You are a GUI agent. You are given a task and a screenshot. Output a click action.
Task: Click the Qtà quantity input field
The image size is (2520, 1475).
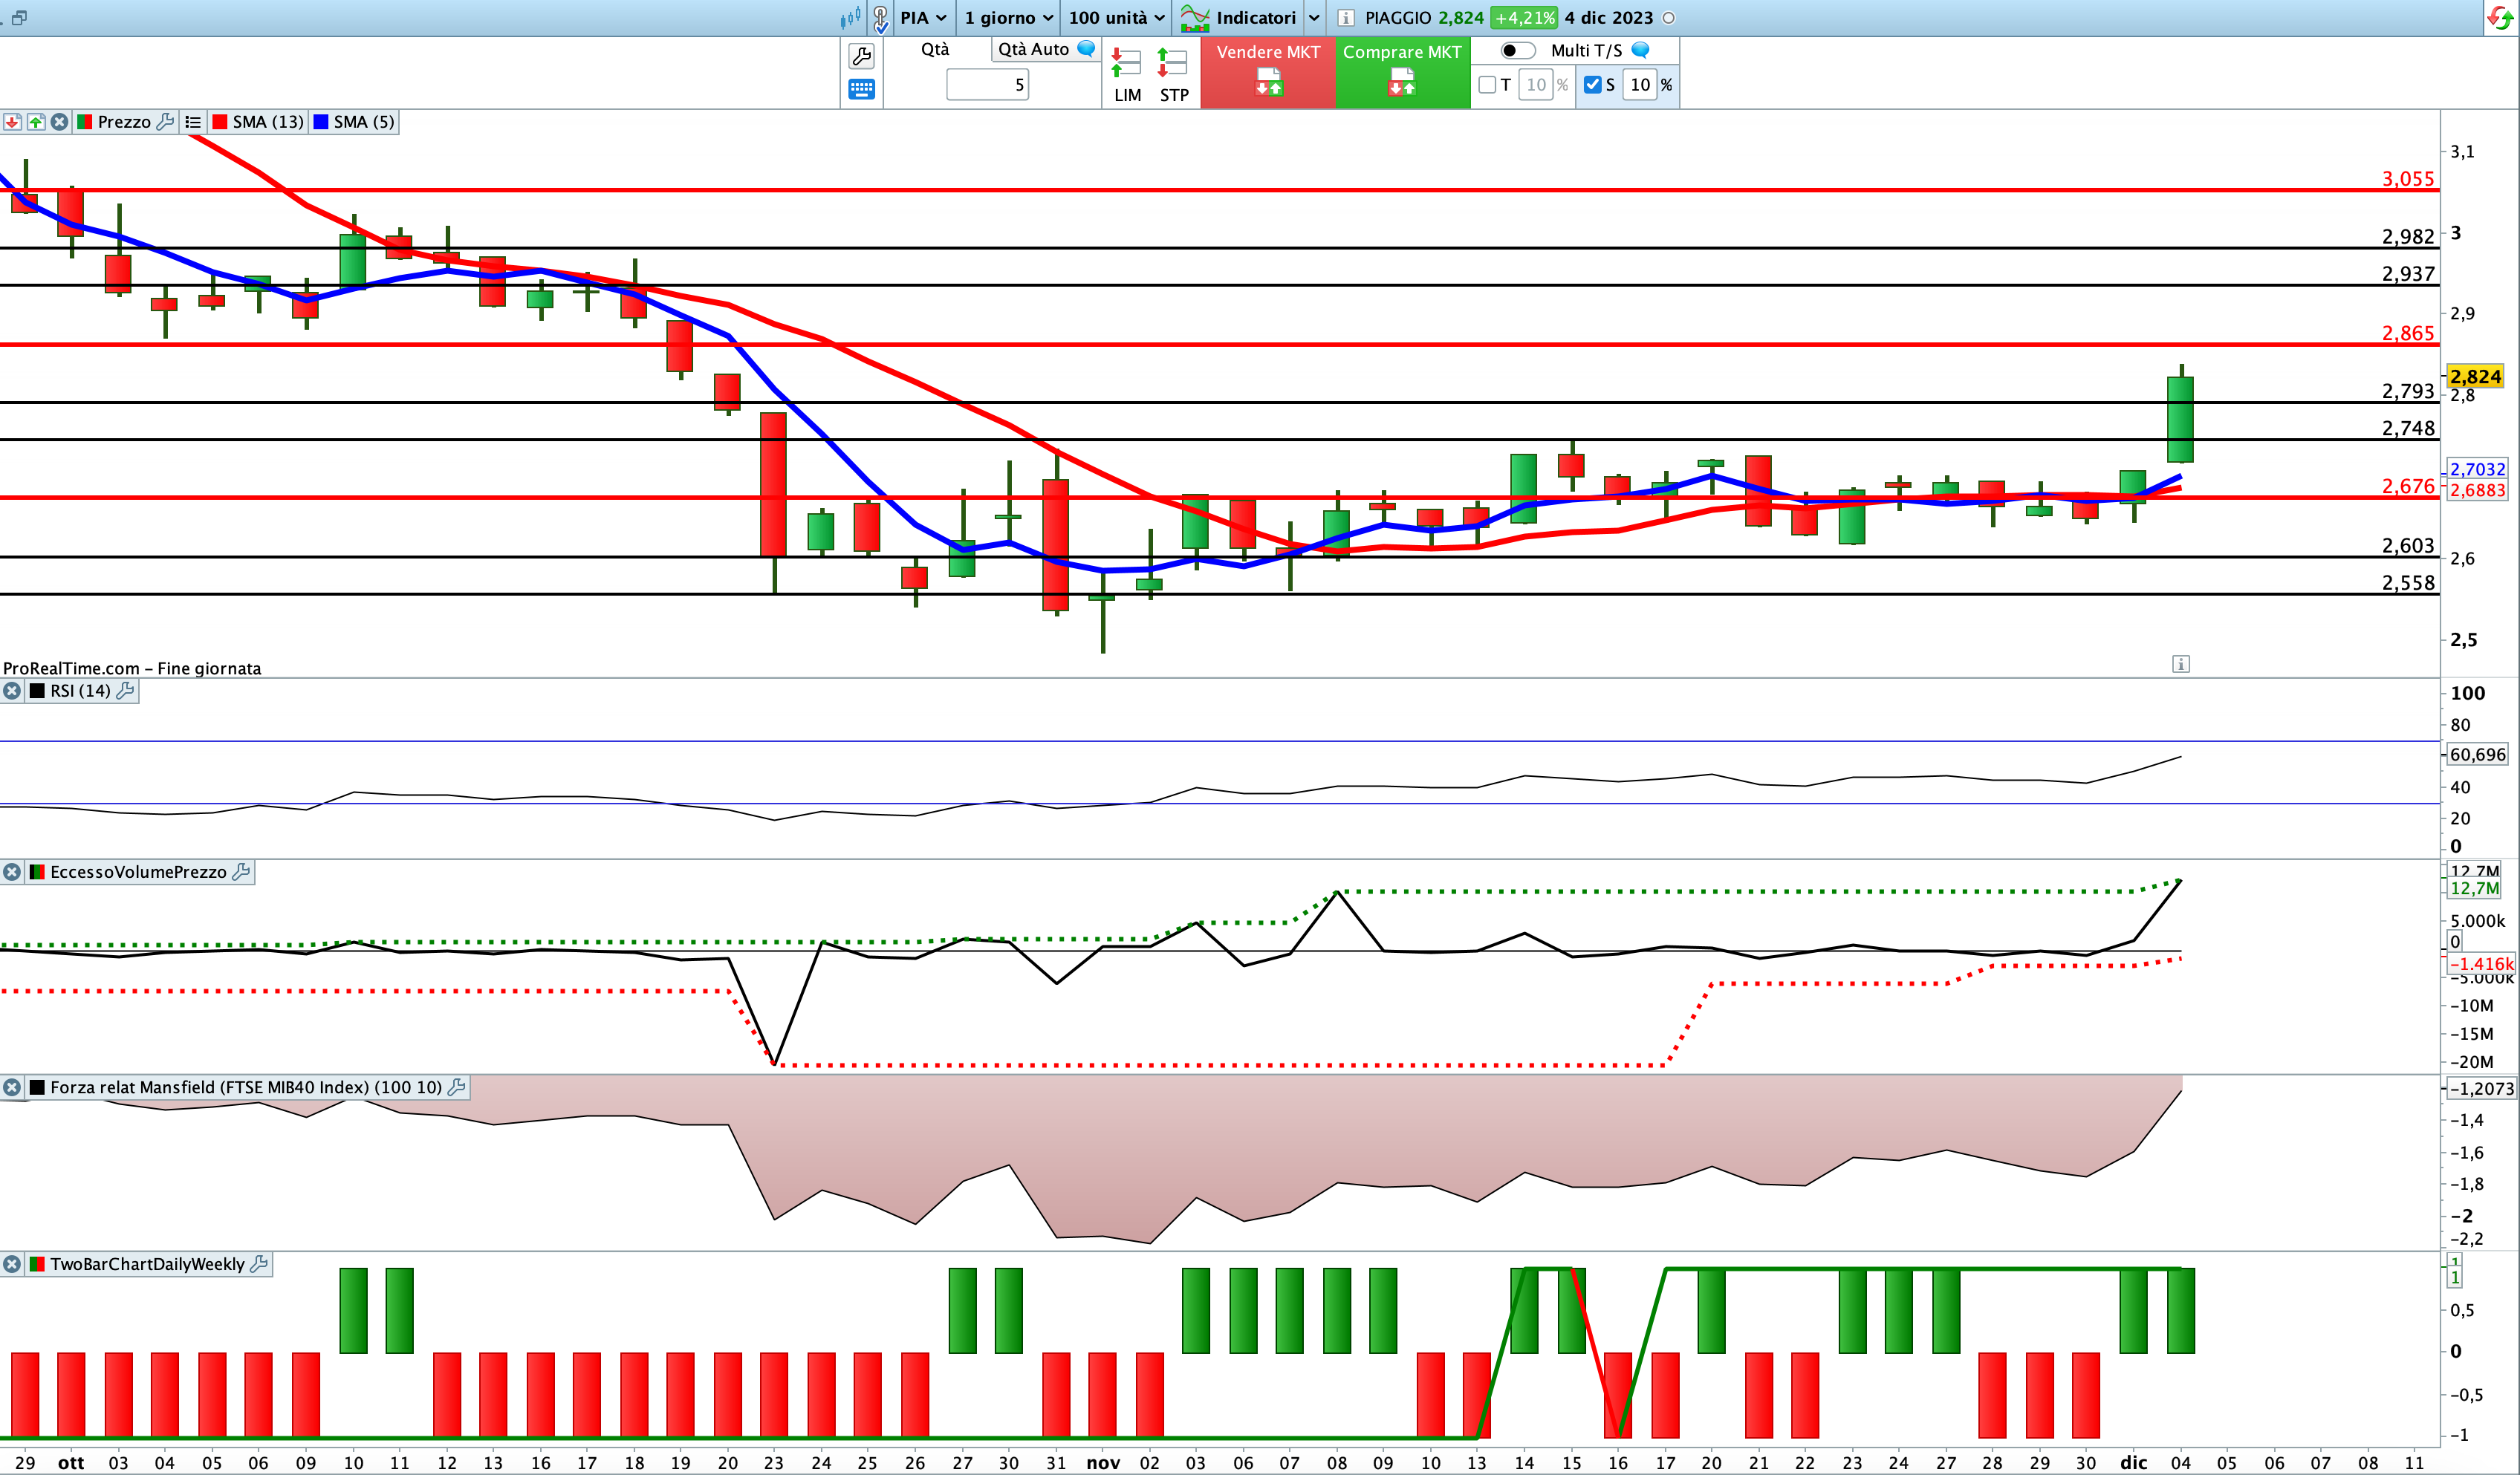pos(987,85)
